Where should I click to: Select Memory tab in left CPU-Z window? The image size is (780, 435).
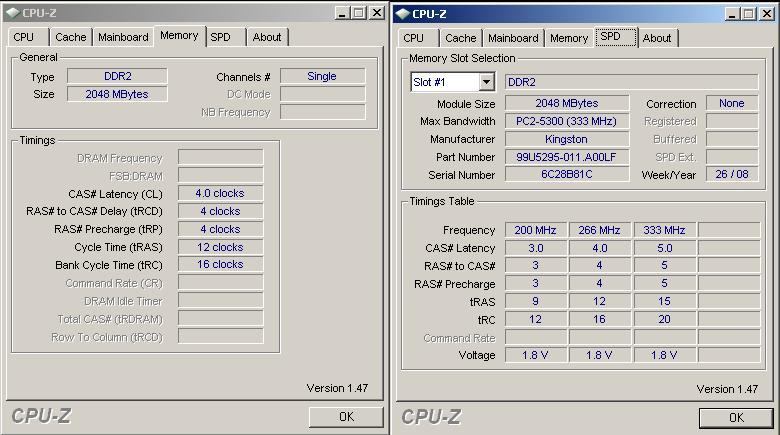pyautogui.click(x=180, y=36)
